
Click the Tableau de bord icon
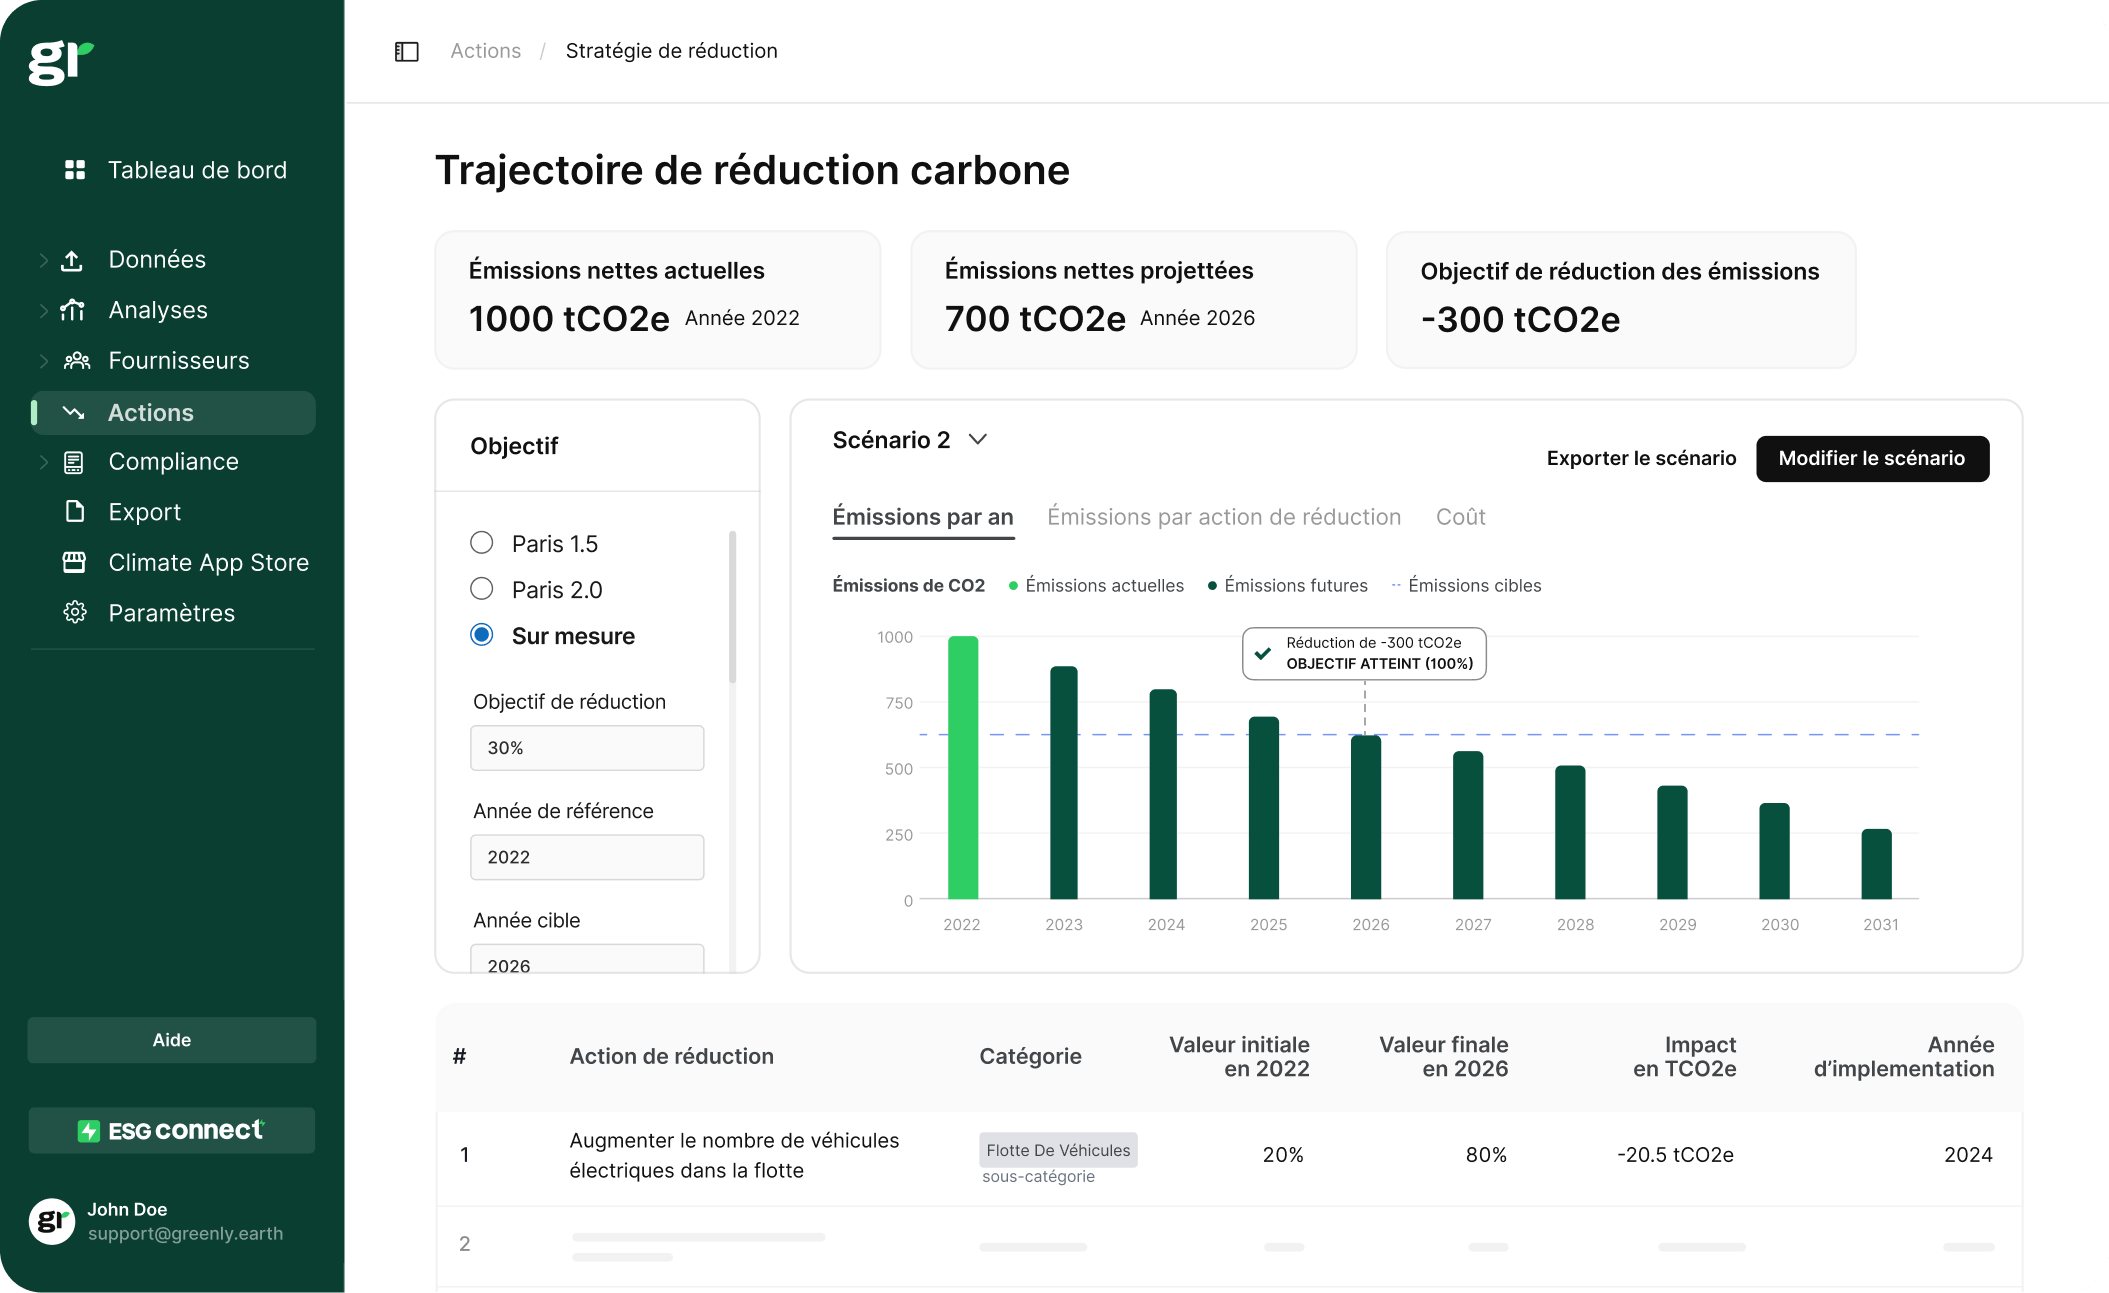point(75,170)
